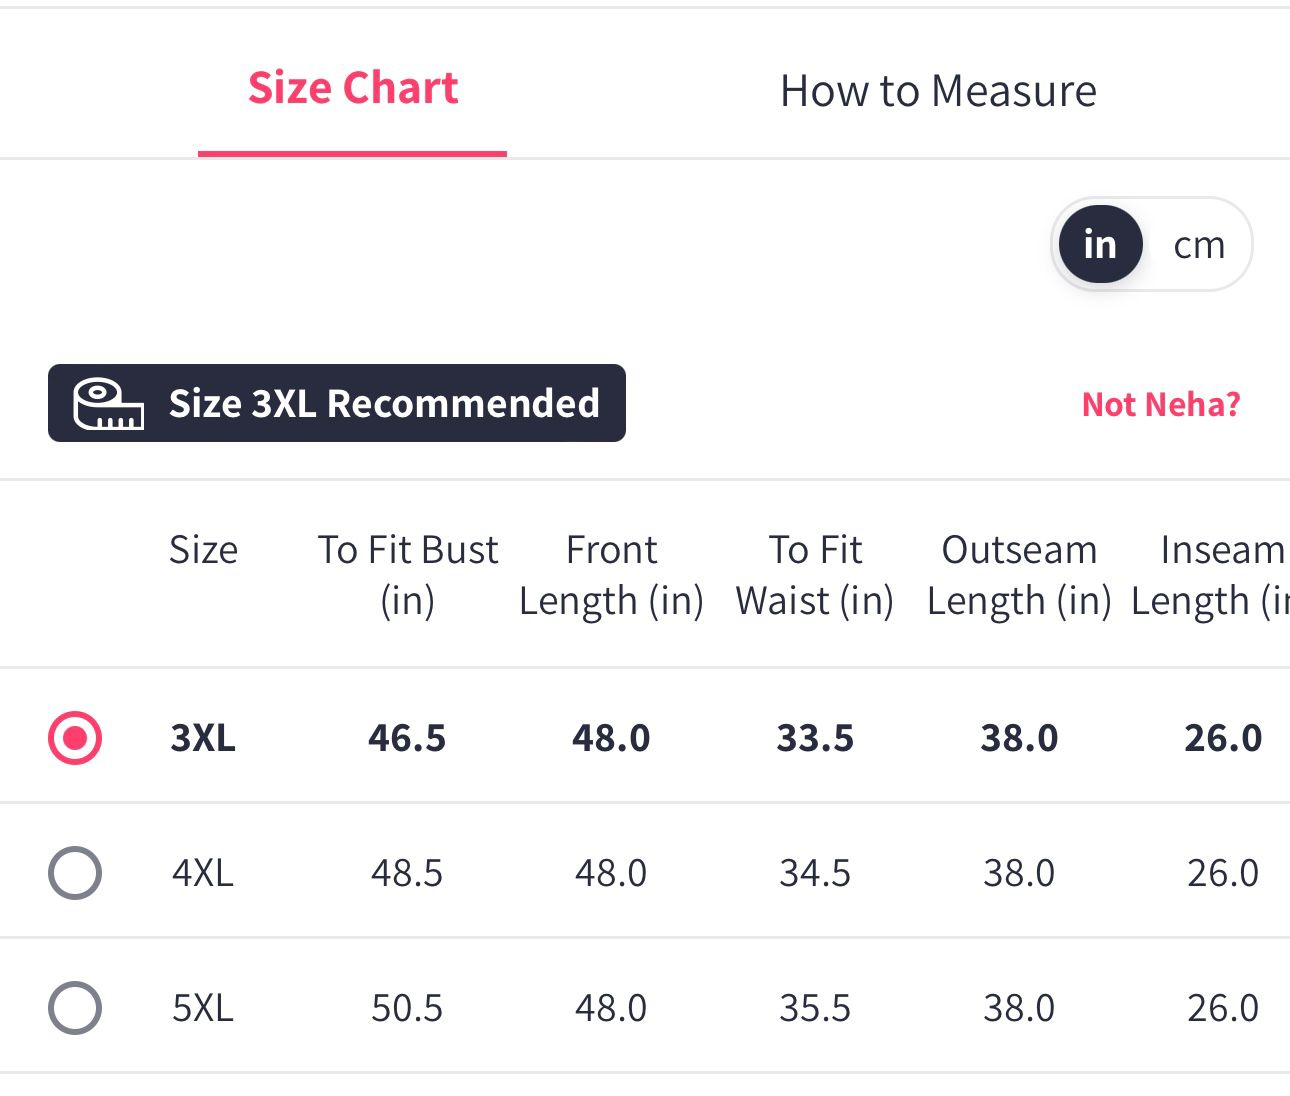Click the 3XL size label

[203, 738]
